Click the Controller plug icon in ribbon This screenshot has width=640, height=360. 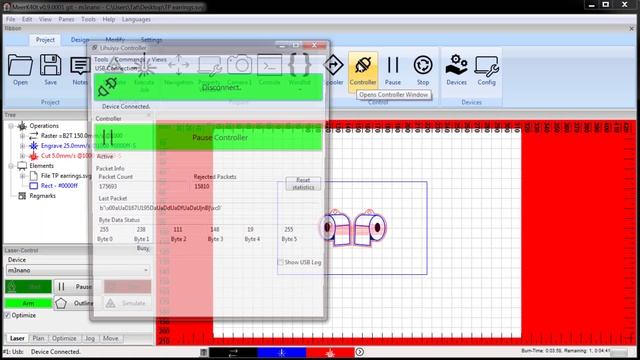[363, 65]
